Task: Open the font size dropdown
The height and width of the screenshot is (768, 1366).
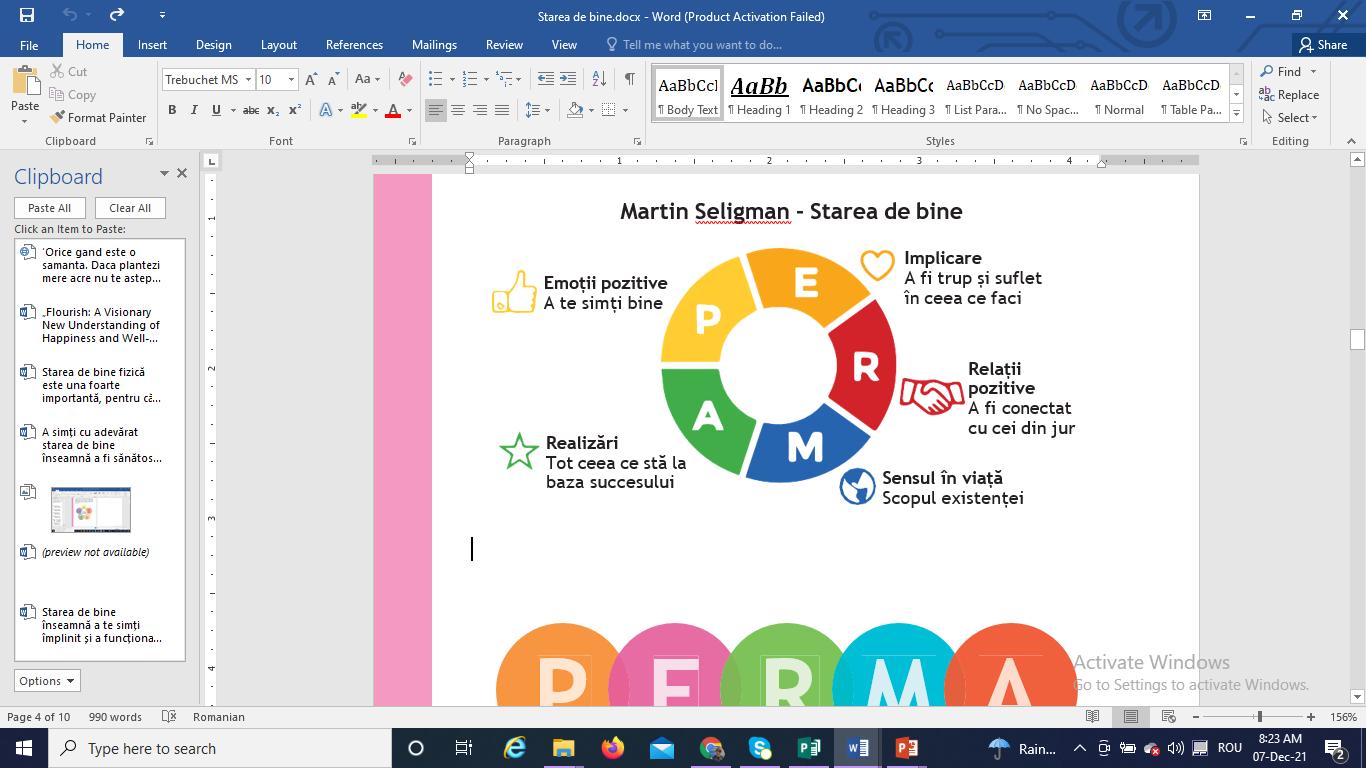Action: click(x=291, y=80)
